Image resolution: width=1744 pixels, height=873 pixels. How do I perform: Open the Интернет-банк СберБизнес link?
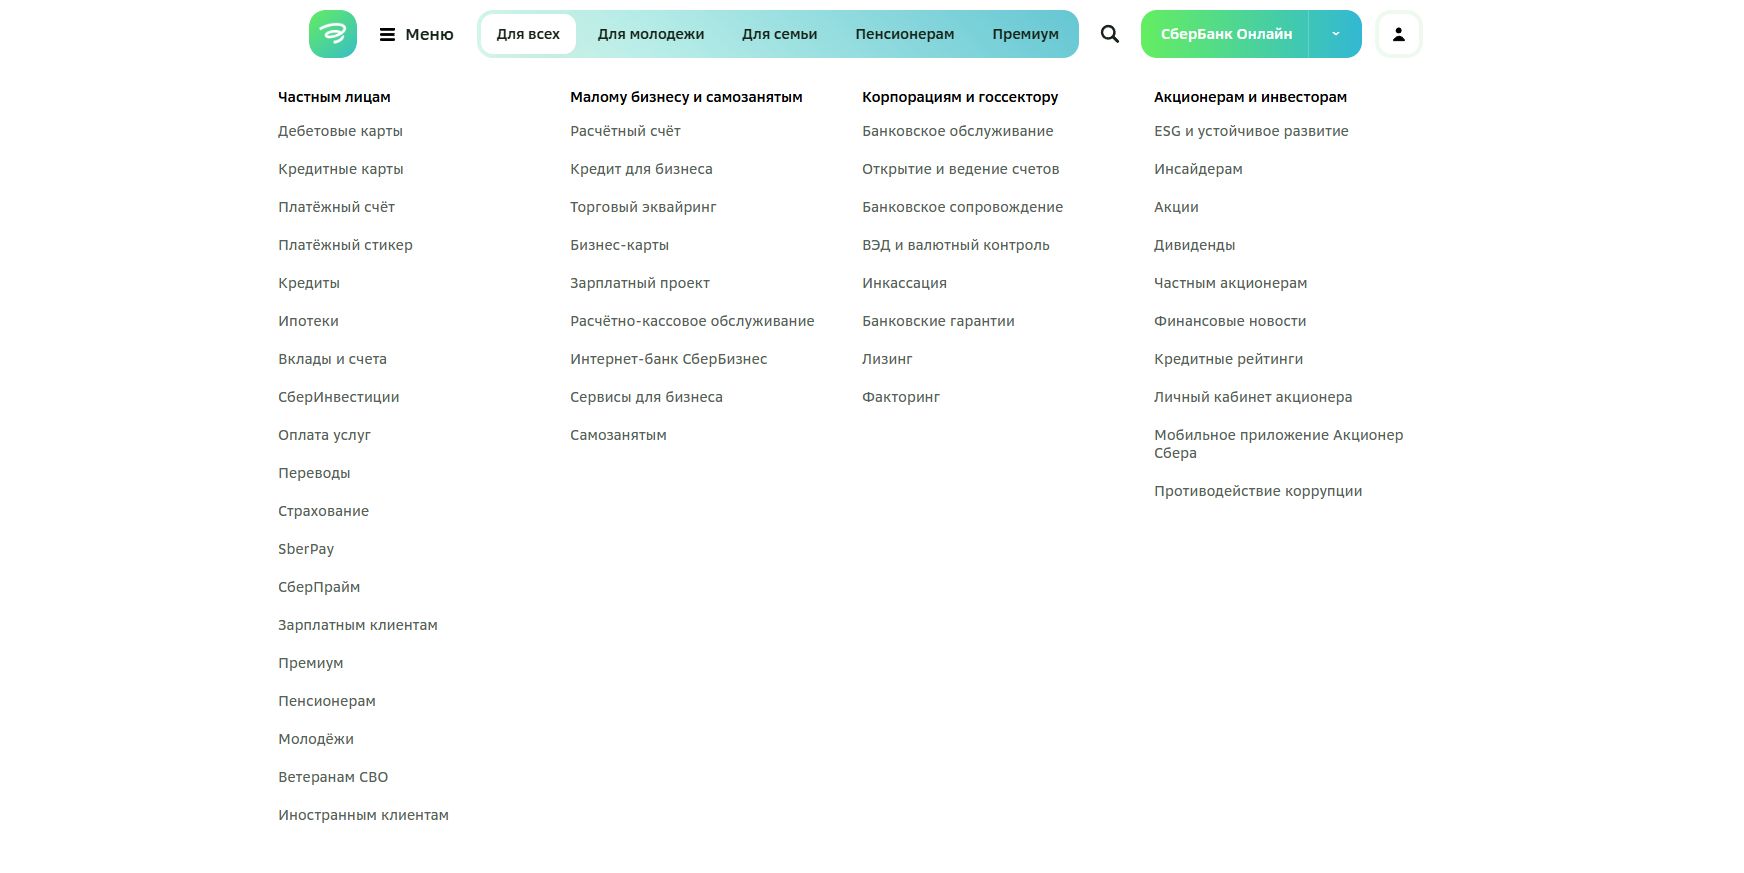click(x=668, y=359)
